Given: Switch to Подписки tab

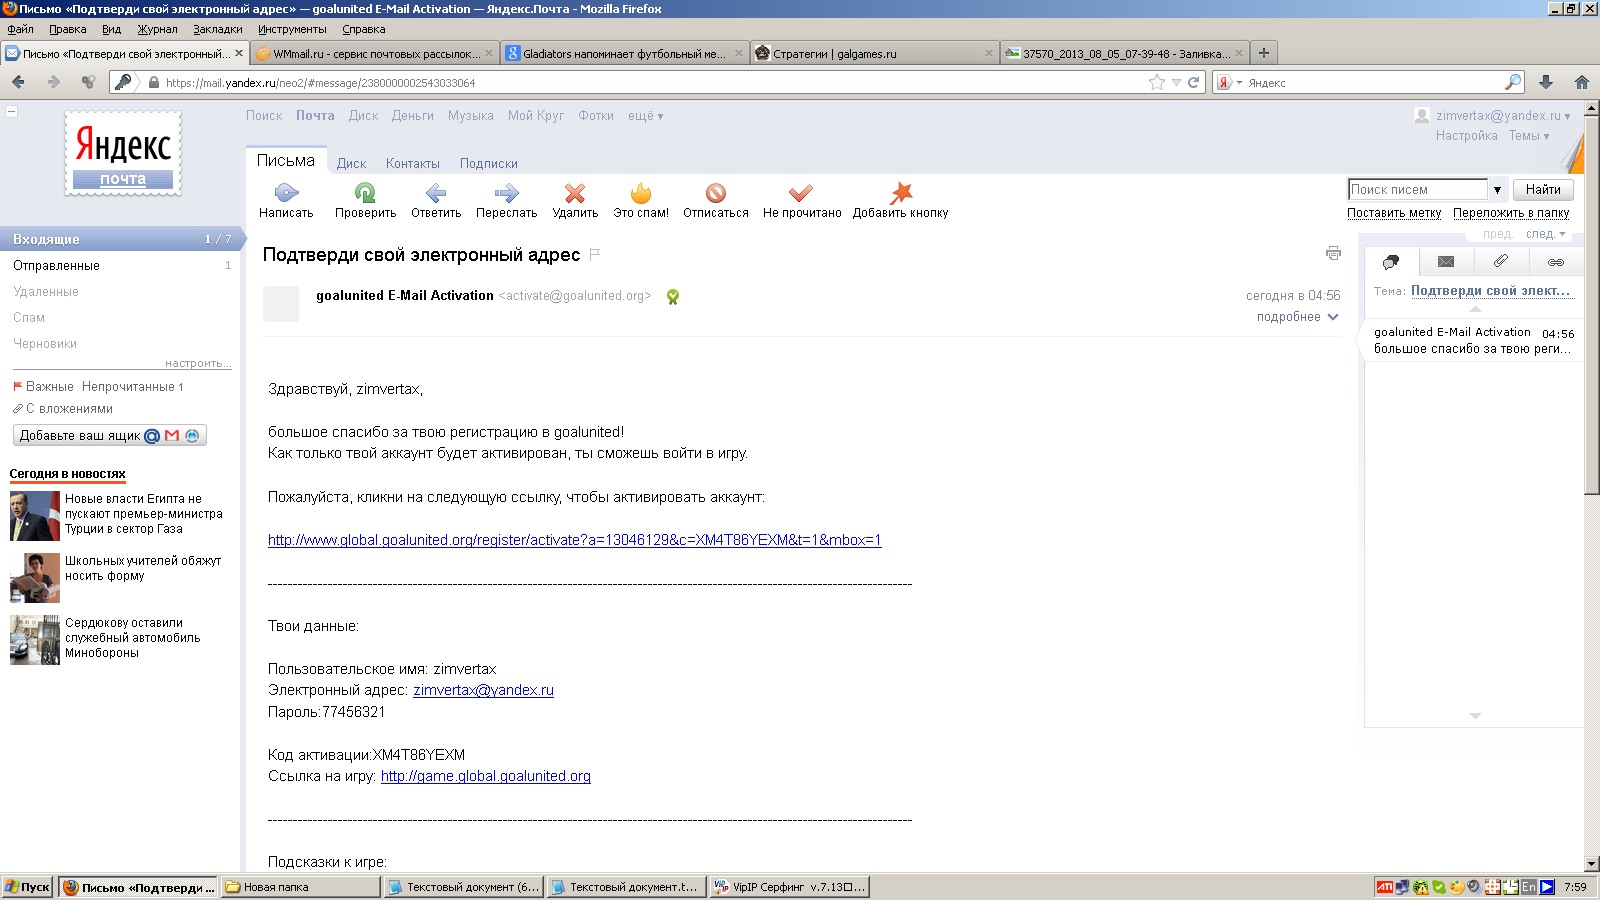Looking at the screenshot, I should [x=488, y=164].
